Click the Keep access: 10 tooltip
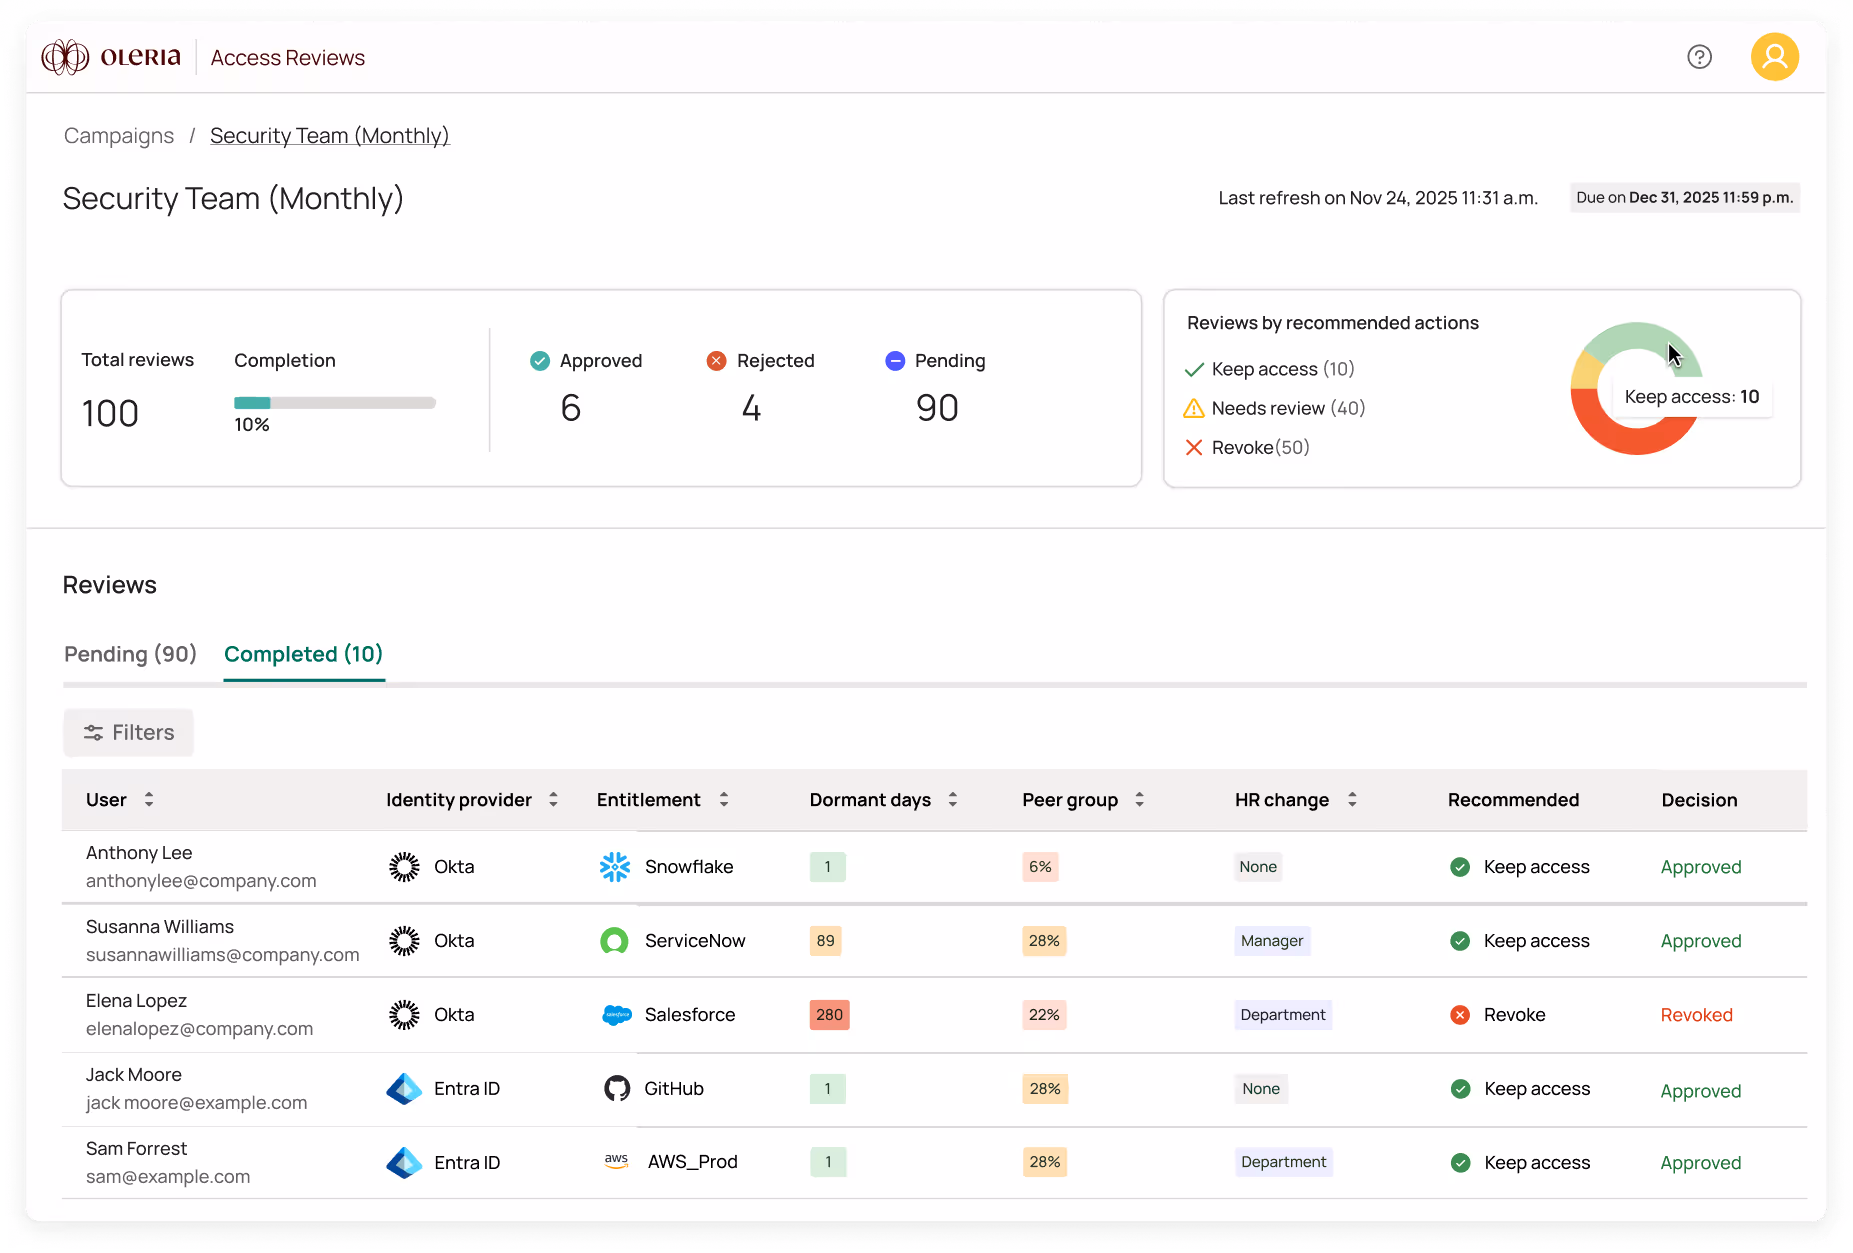This screenshot has height=1253, width=1853. tap(1691, 397)
